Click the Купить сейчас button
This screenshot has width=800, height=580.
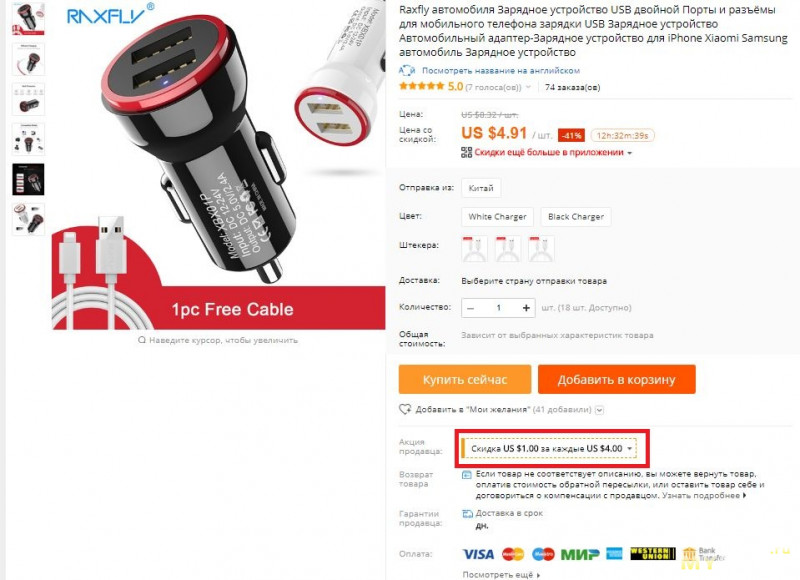465,379
